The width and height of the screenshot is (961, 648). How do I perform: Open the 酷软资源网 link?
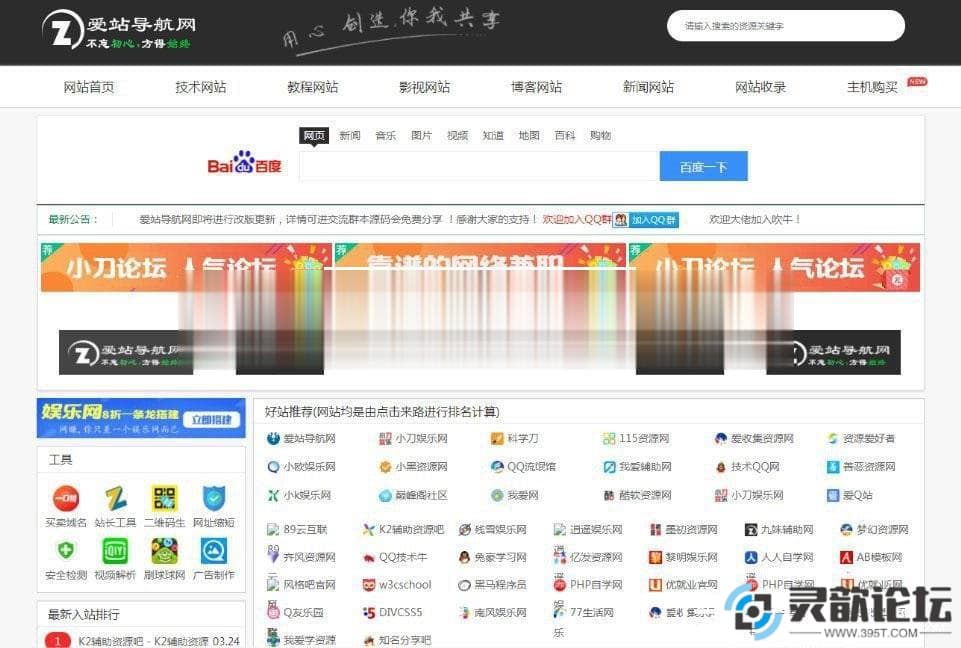(x=645, y=495)
